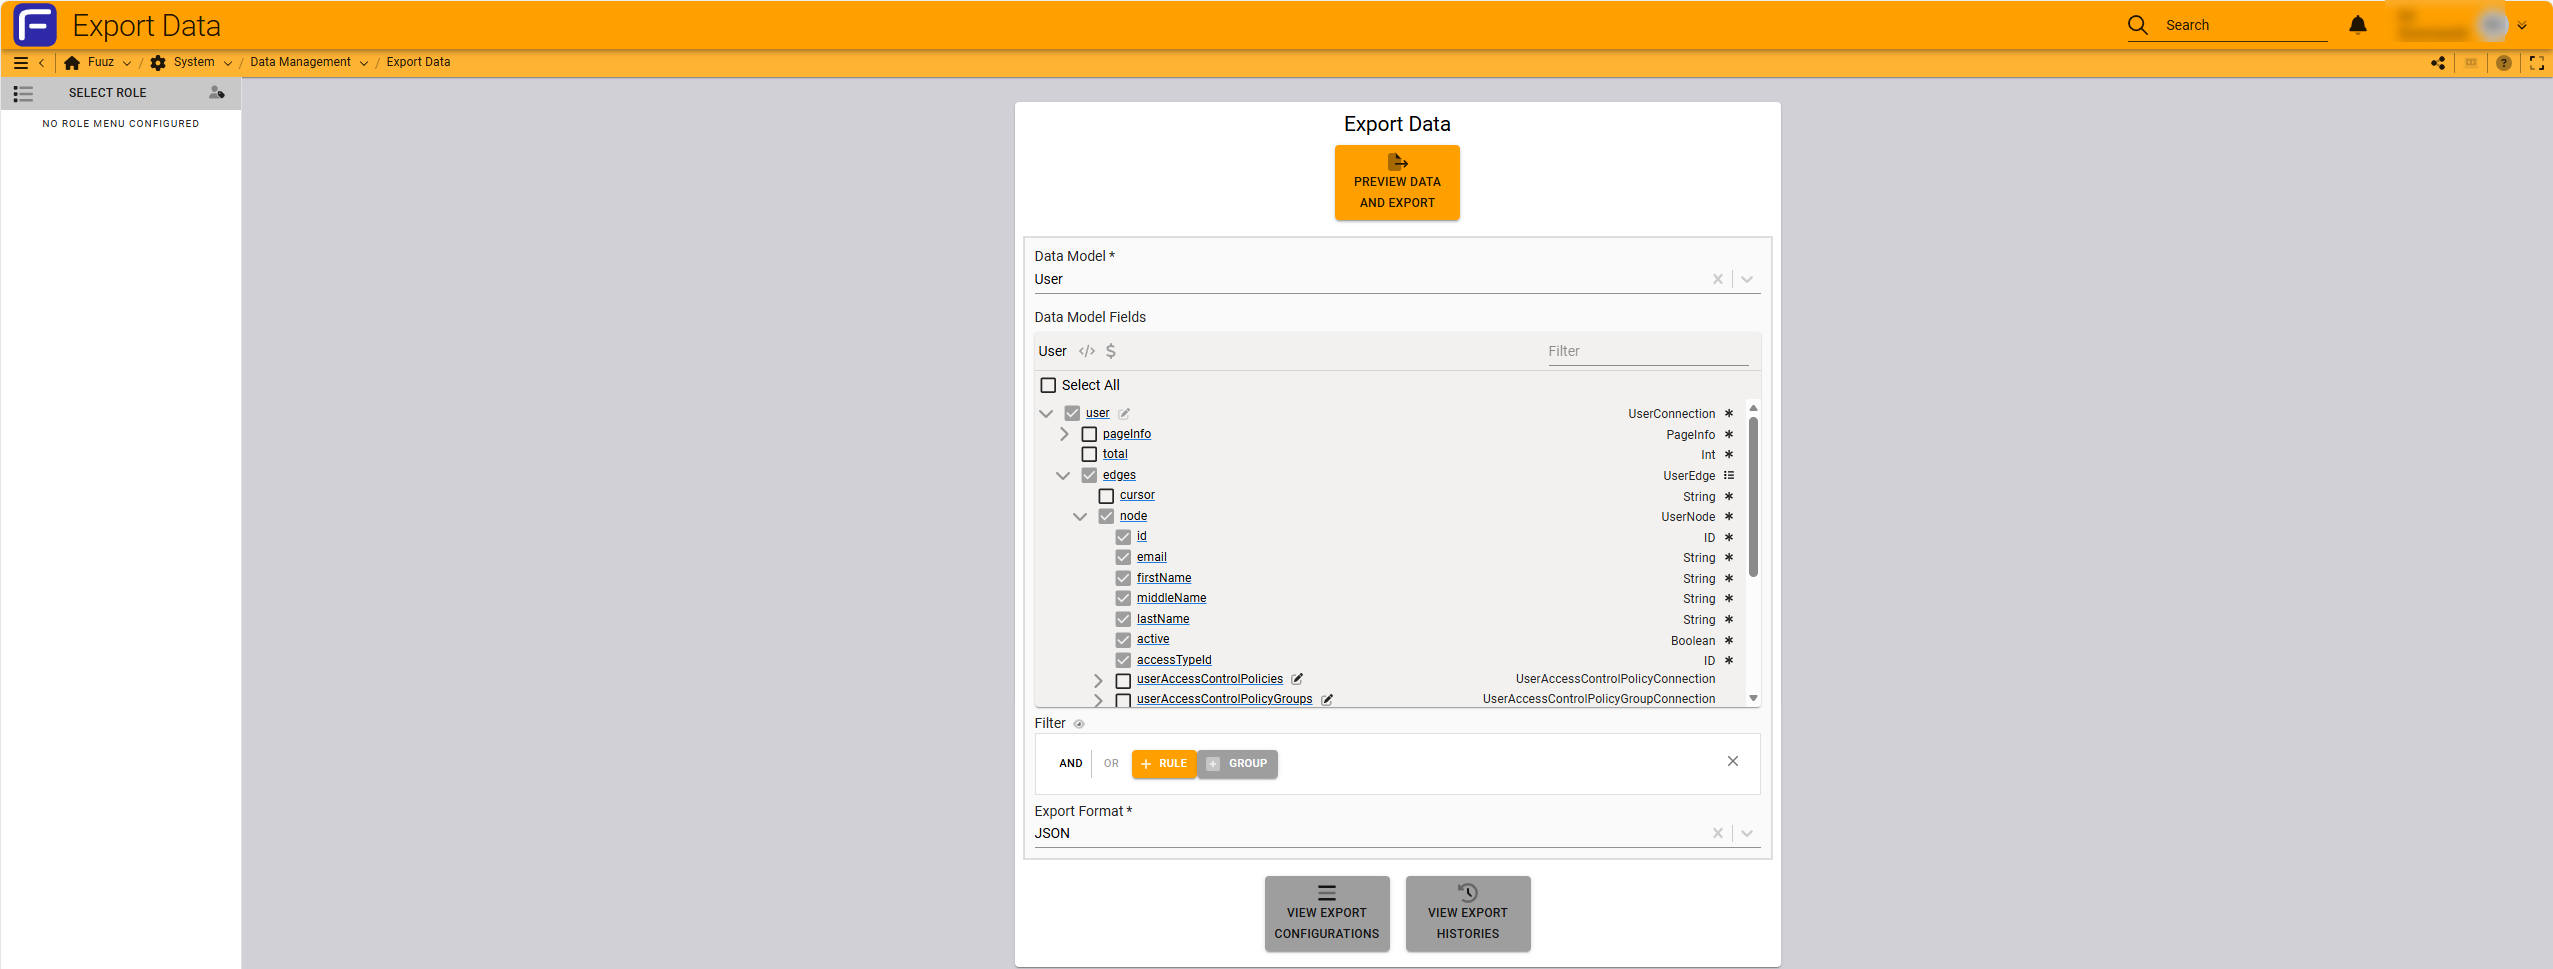
Task: Uncheck the email field checkbox
Action: (1123, 558)
